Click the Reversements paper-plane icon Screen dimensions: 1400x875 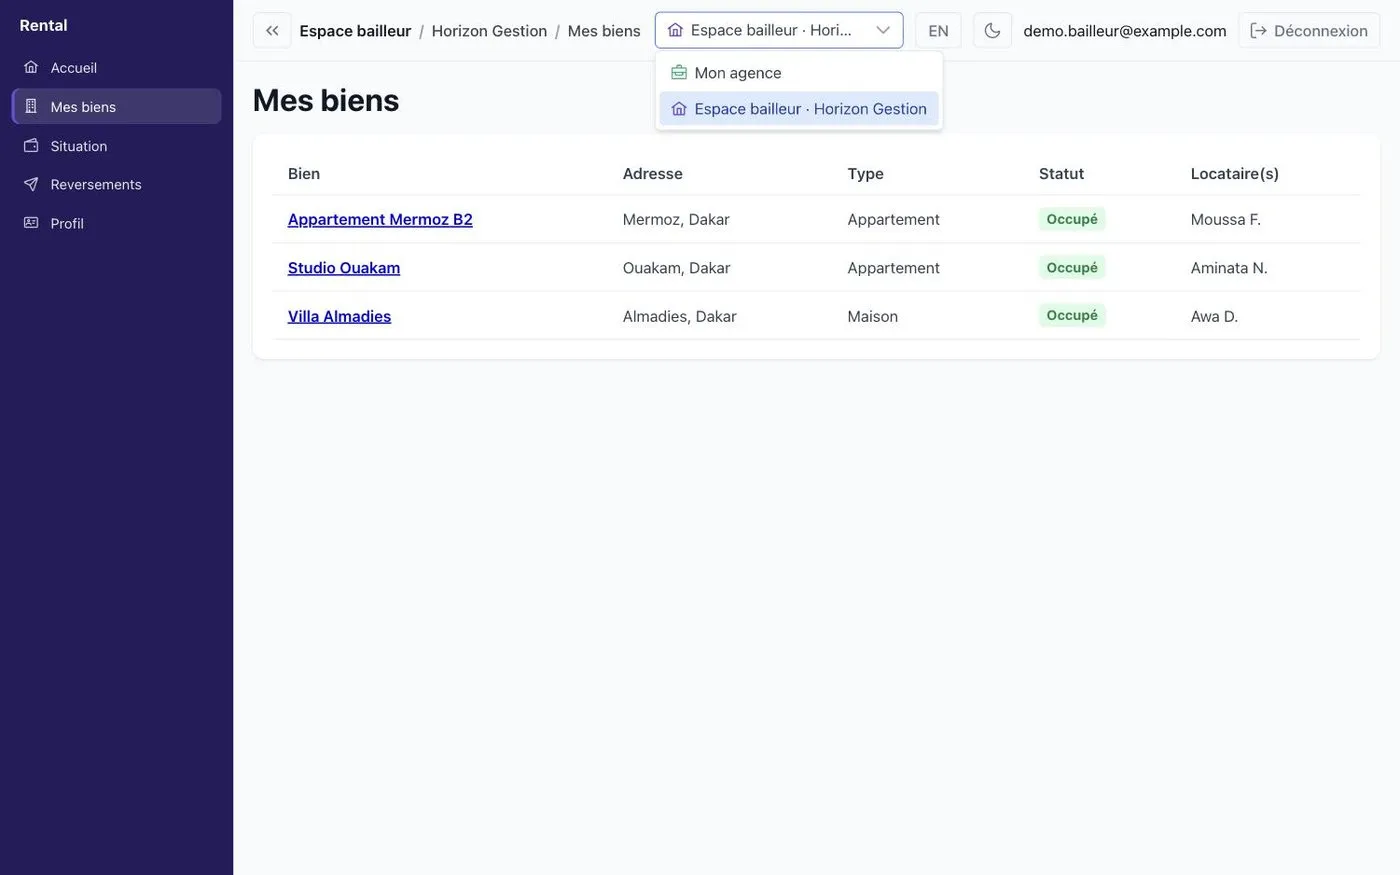coord(31,184)
